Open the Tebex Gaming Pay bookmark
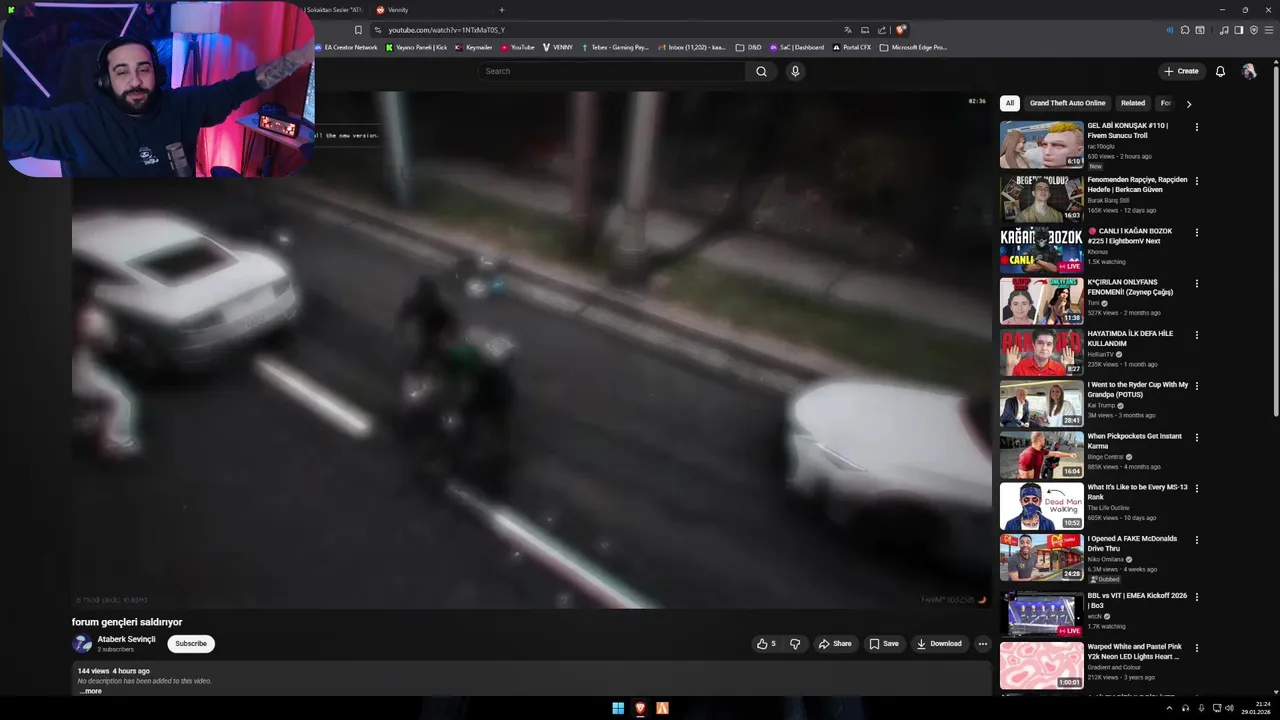The image size is (1280, 720). tap(615, 47)
